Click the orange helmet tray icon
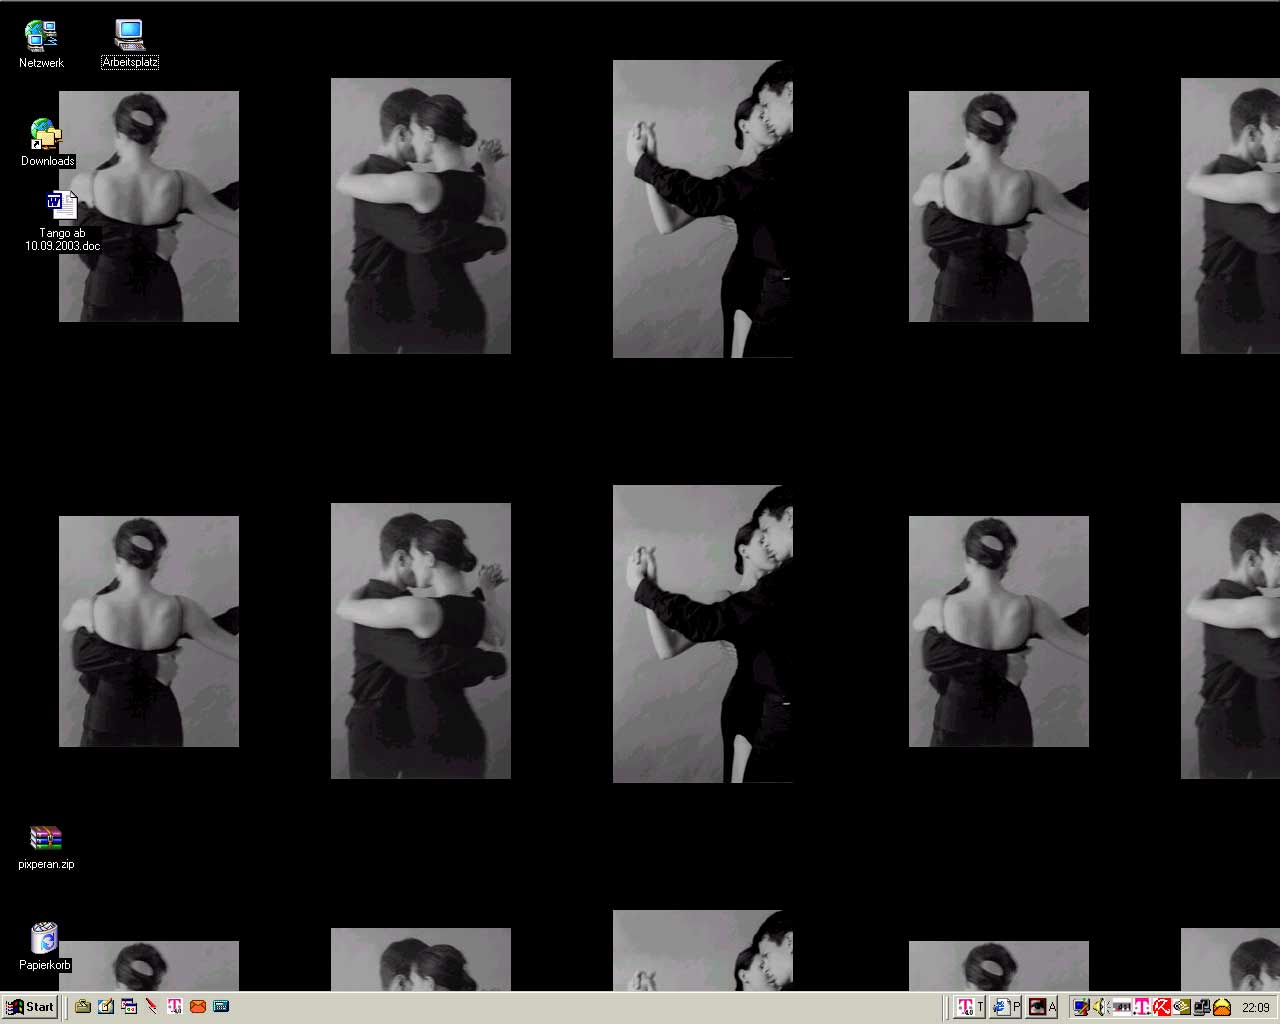 1222,1007
